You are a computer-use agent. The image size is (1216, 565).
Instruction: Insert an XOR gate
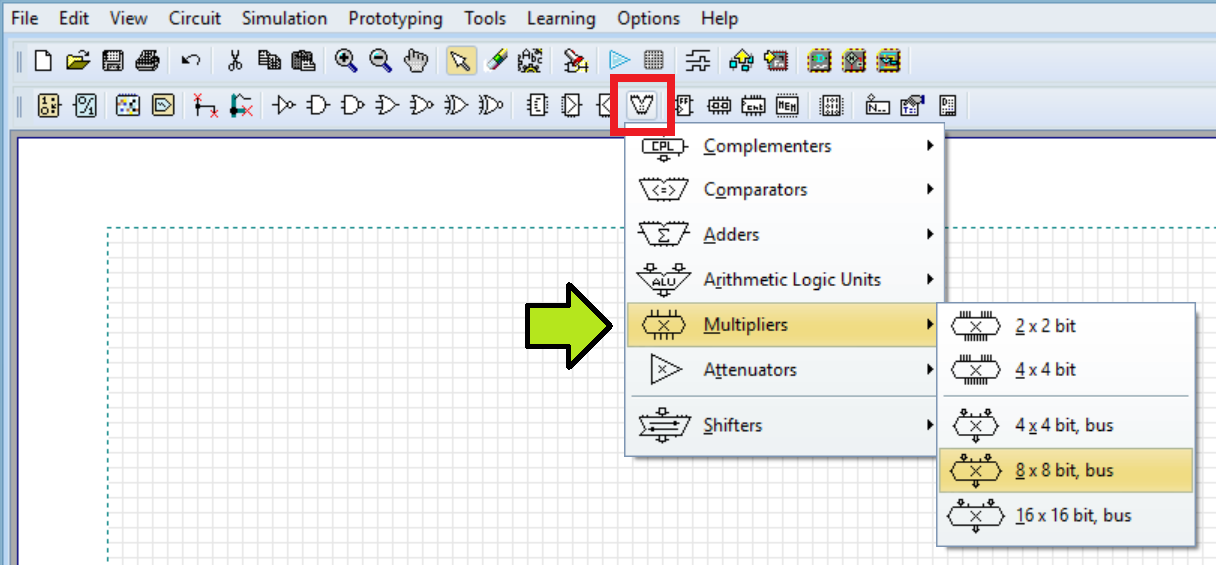click(456, 104)
